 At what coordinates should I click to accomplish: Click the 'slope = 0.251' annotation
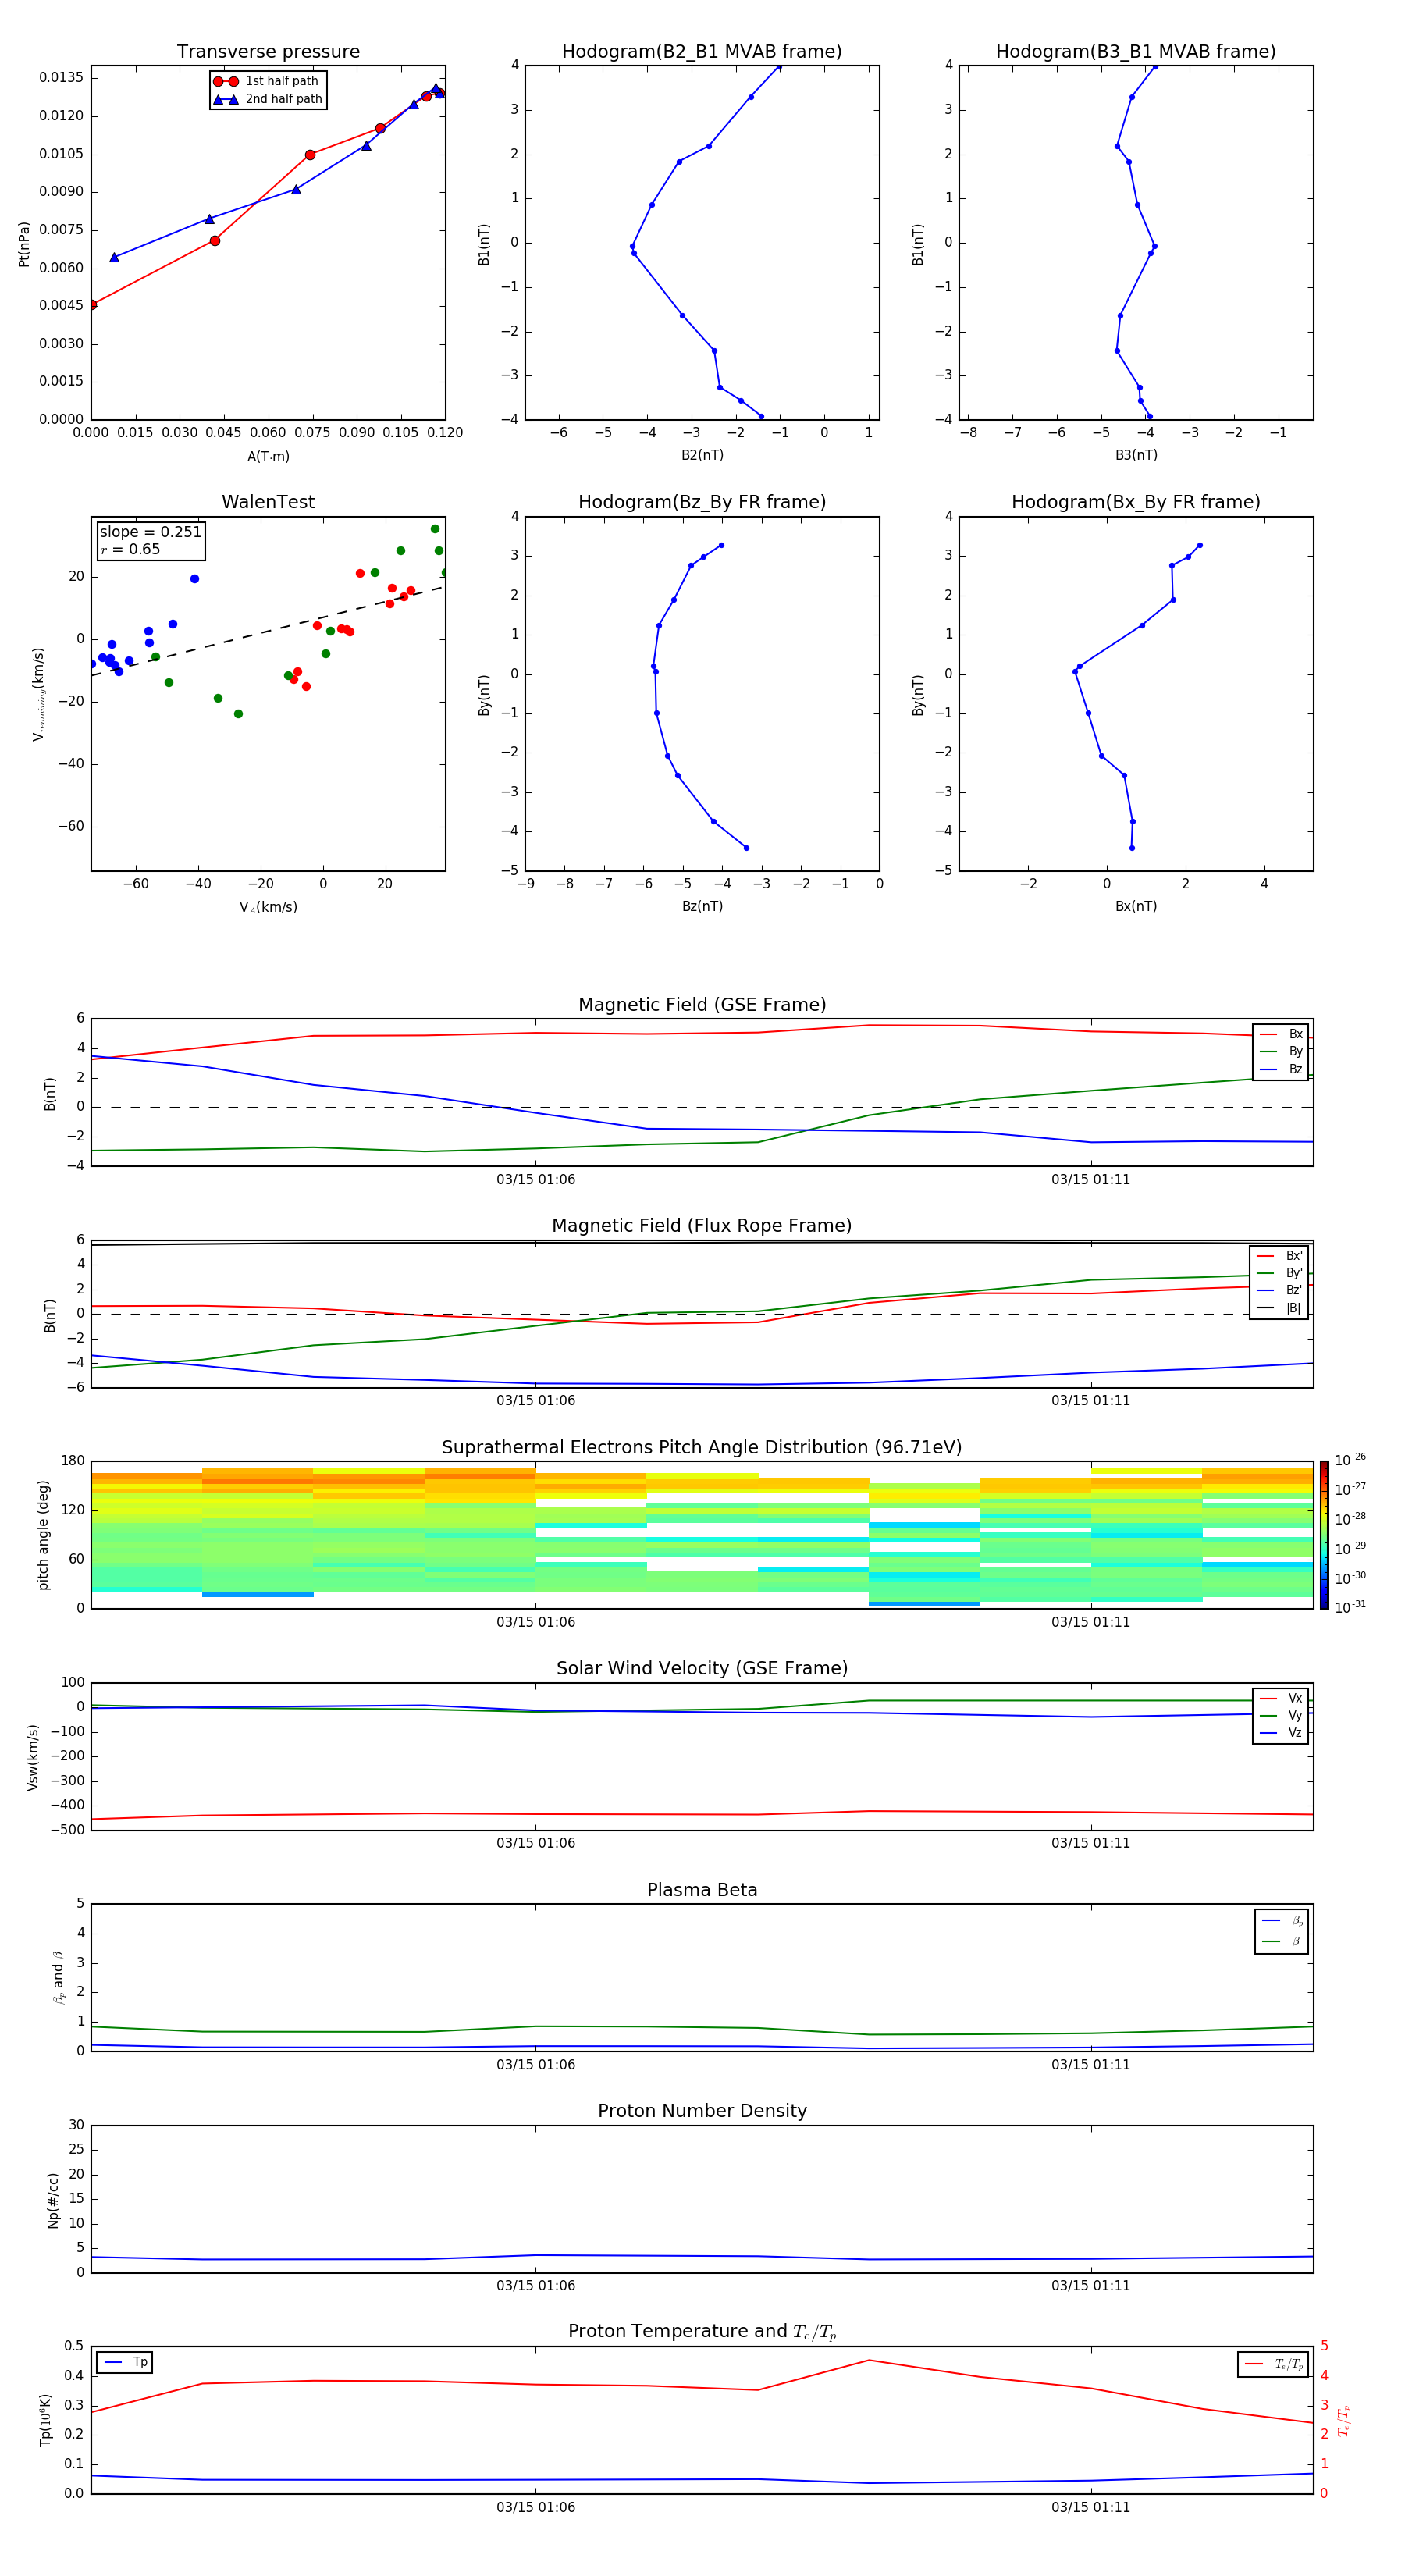150,532
